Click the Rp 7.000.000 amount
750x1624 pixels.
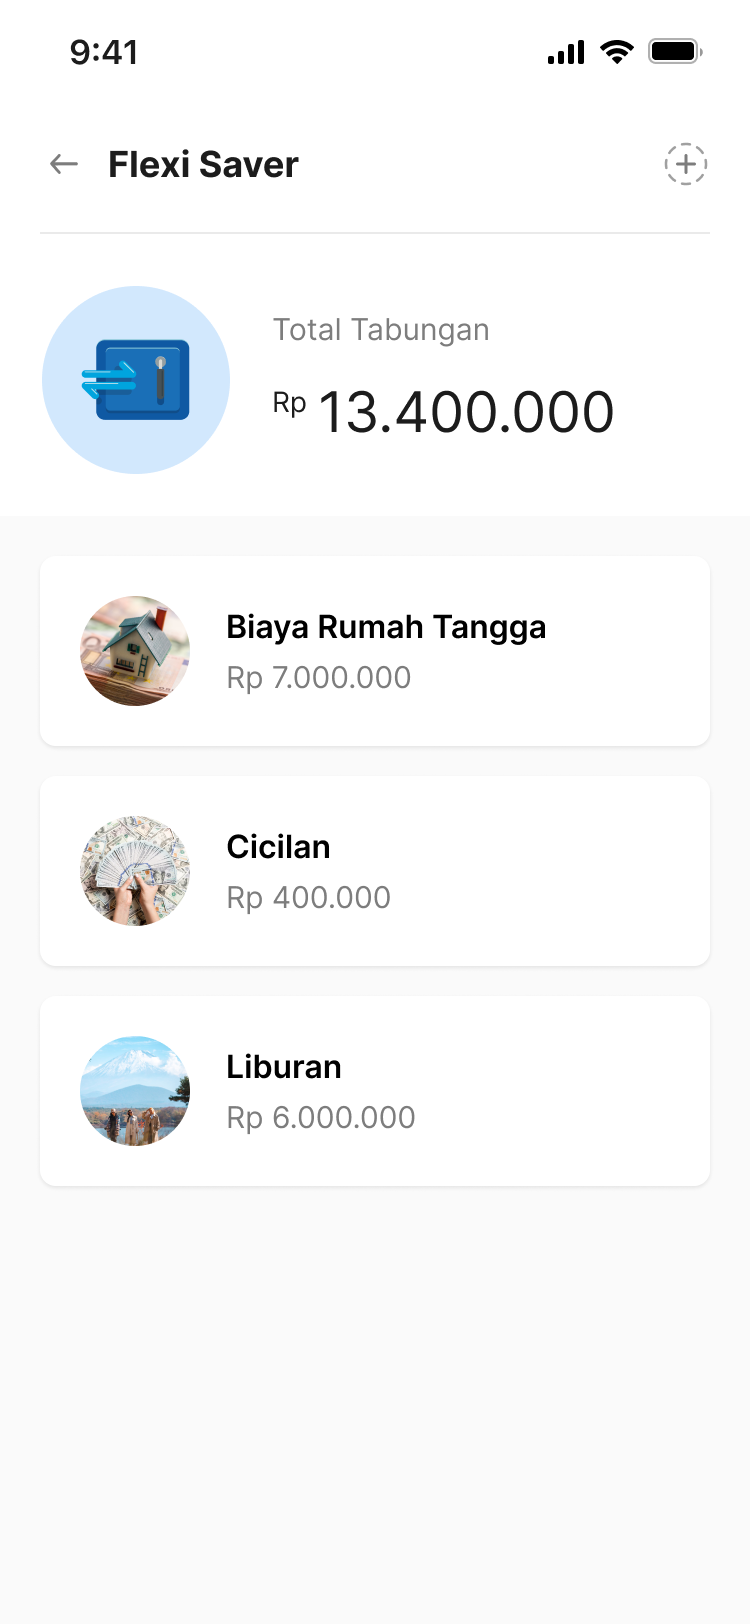point(319,678)
